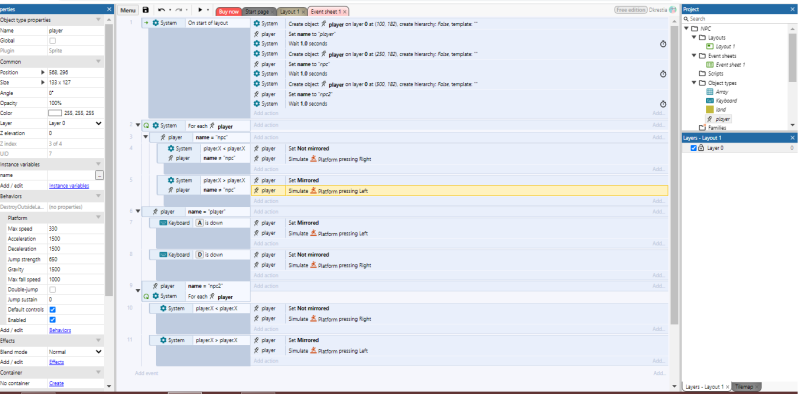
Task: Open the Blend mode dropdown
Action: coord(76,352)
